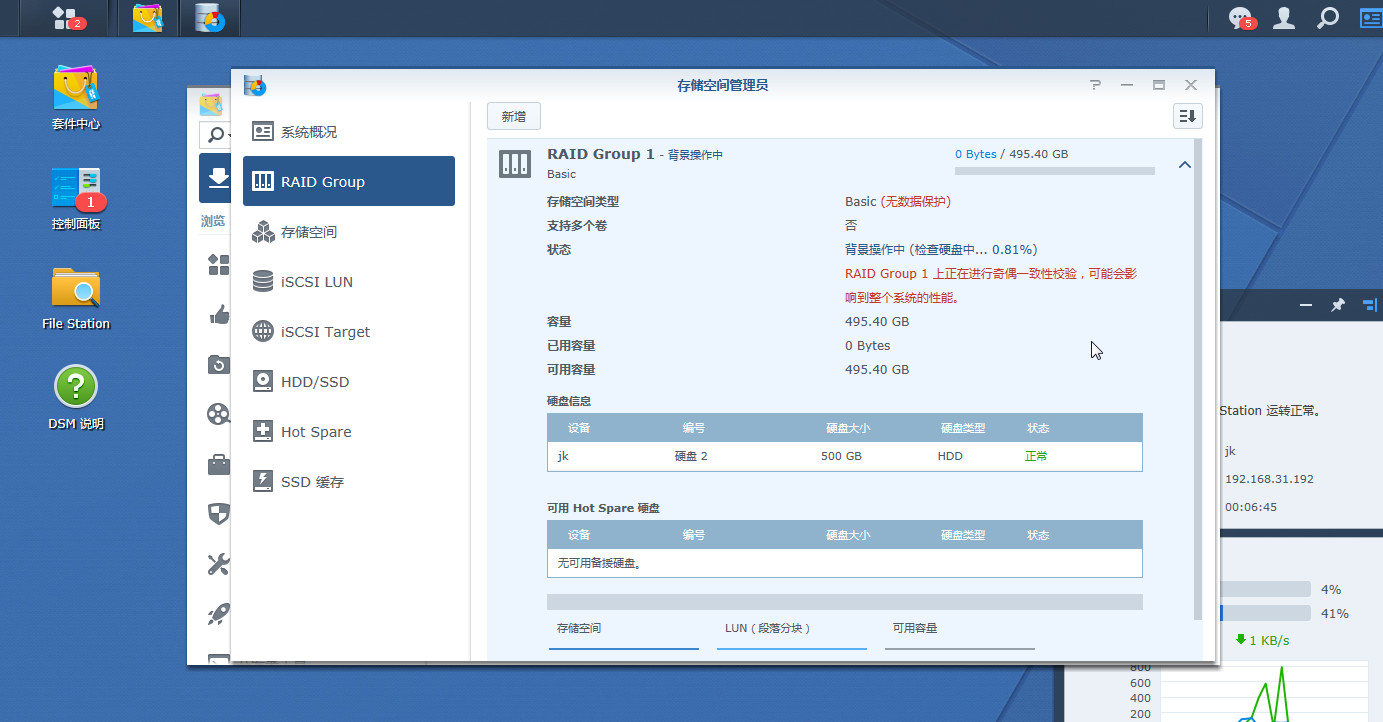Go to Hot Spare section

point(349,432)
